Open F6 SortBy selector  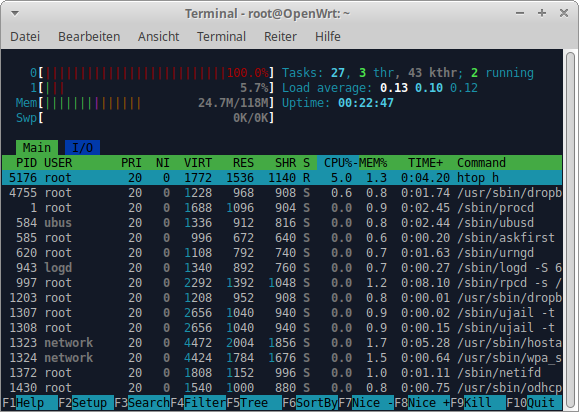pos(310,402)
